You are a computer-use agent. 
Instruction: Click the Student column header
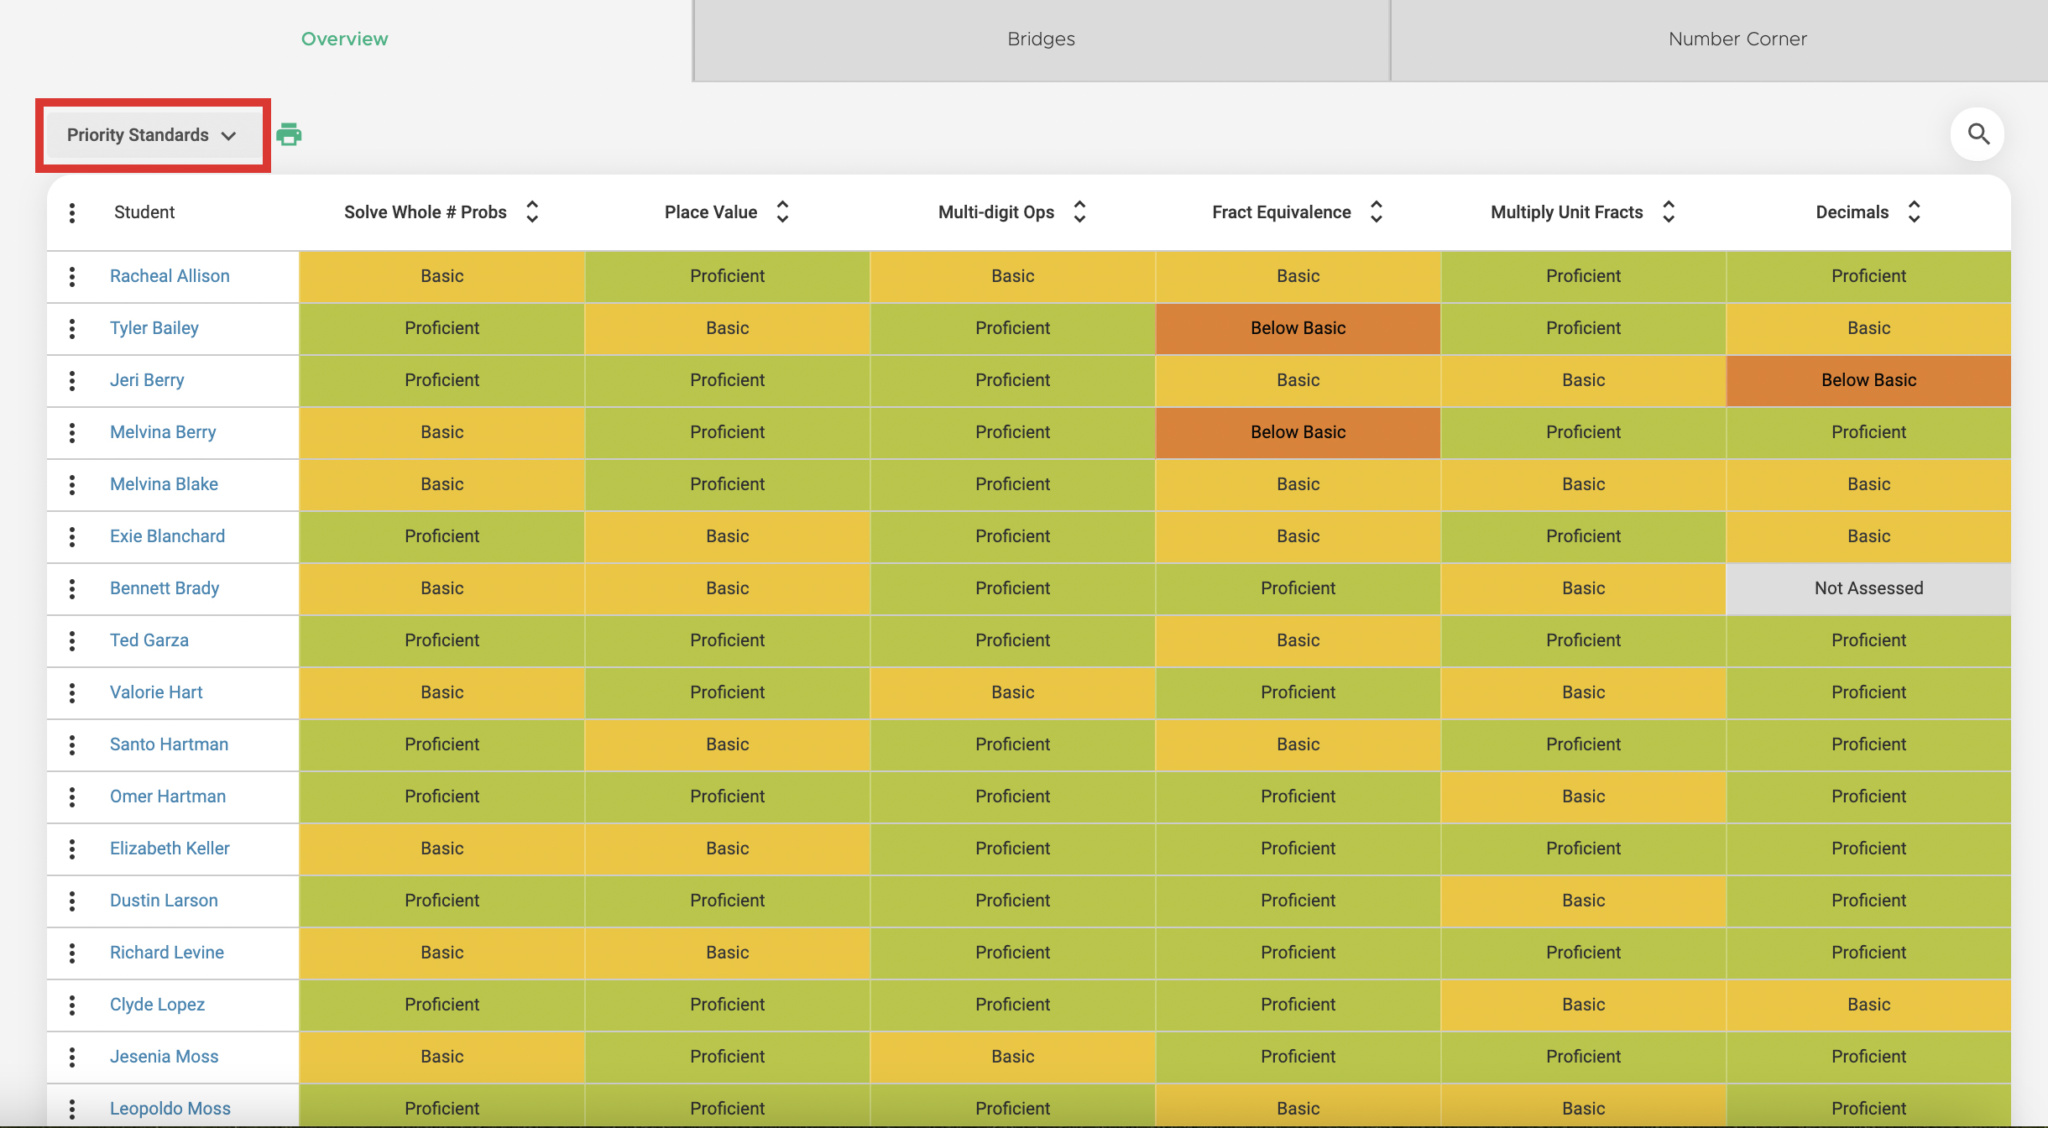(144, 212)
